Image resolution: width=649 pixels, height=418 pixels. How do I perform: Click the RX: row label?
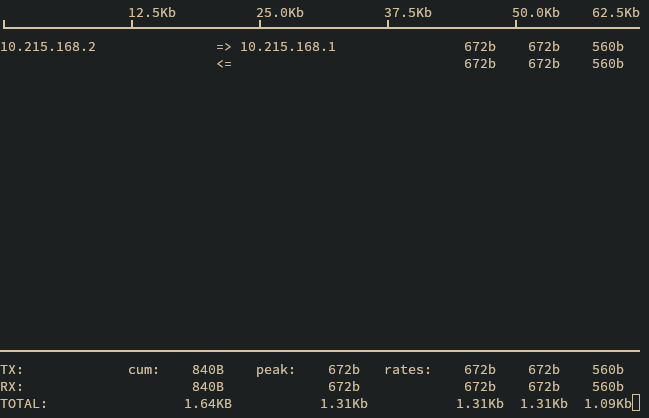coord(12,387)
